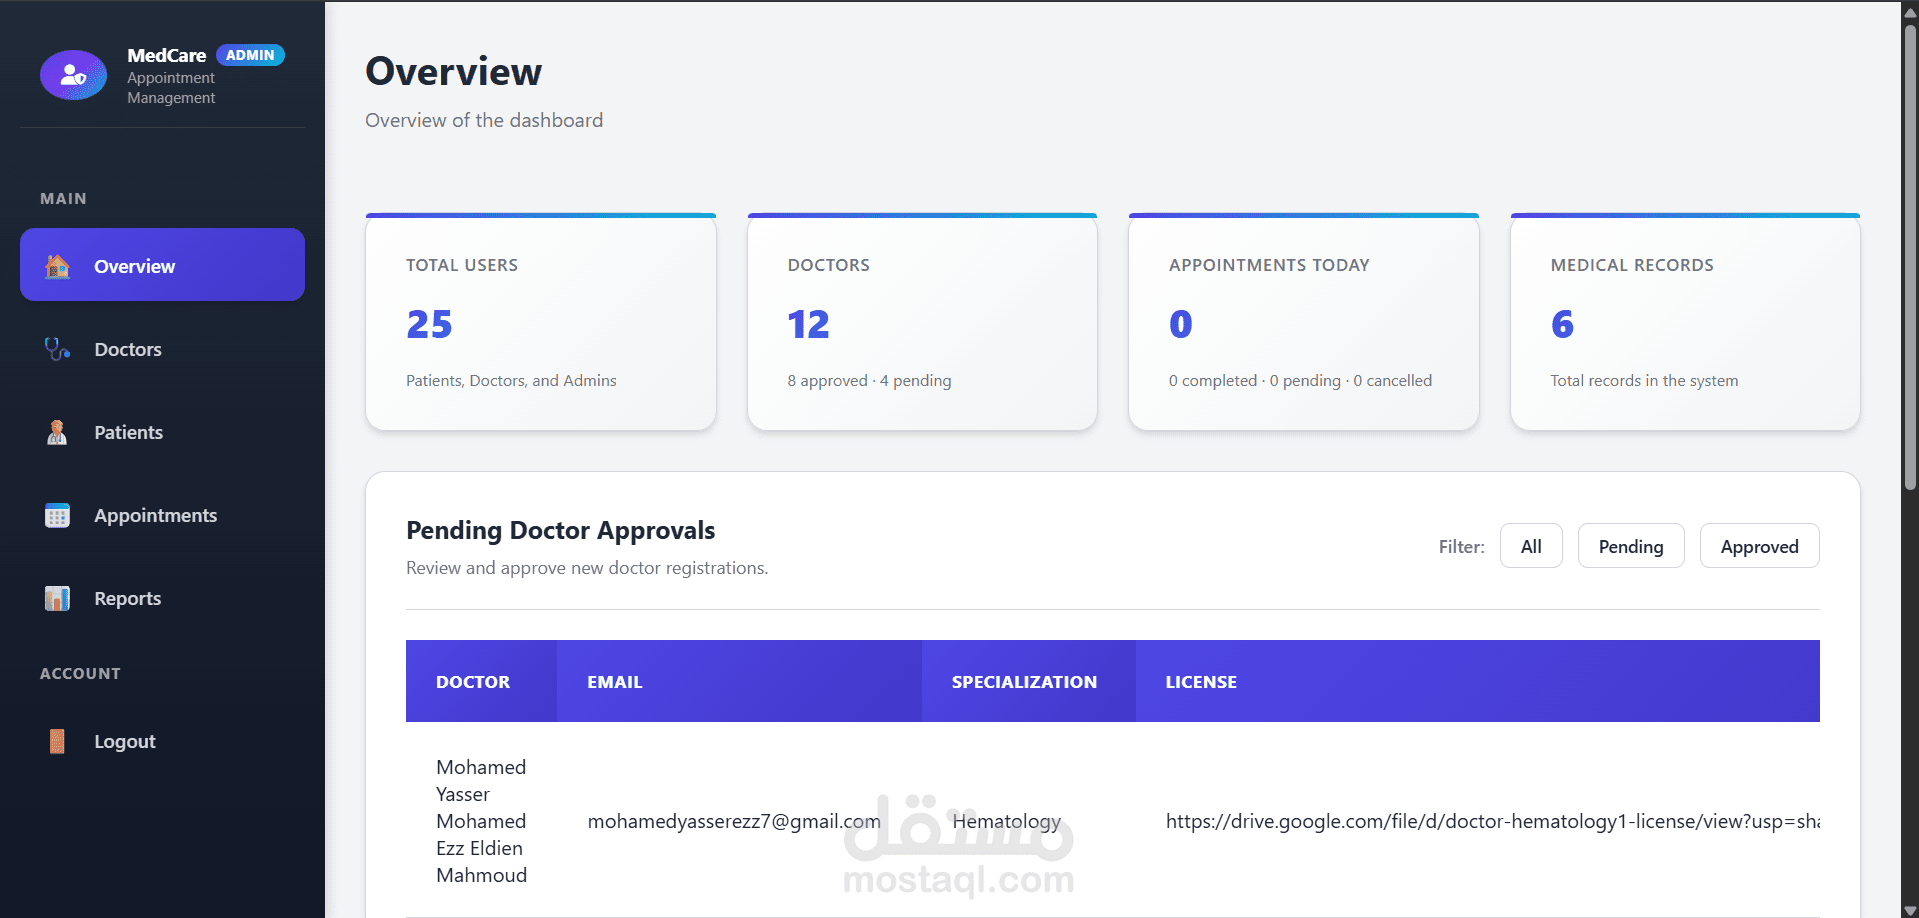The width and height of the screenshot is (1919, 918).
Task: Click the DOCTOR column header
Action: (473, 681)
